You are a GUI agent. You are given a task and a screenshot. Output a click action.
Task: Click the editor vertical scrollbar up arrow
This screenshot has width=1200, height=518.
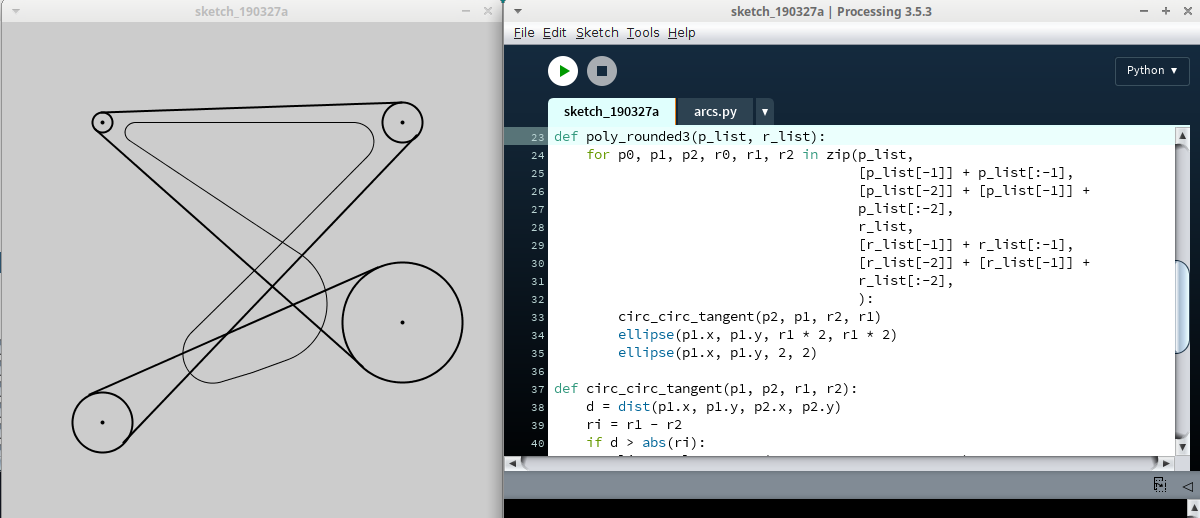[1182, 135]
